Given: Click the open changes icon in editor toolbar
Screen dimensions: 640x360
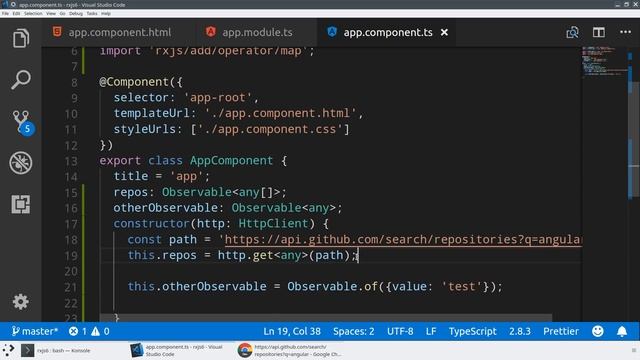Looking at the screenshot, I should coord(572,32).
